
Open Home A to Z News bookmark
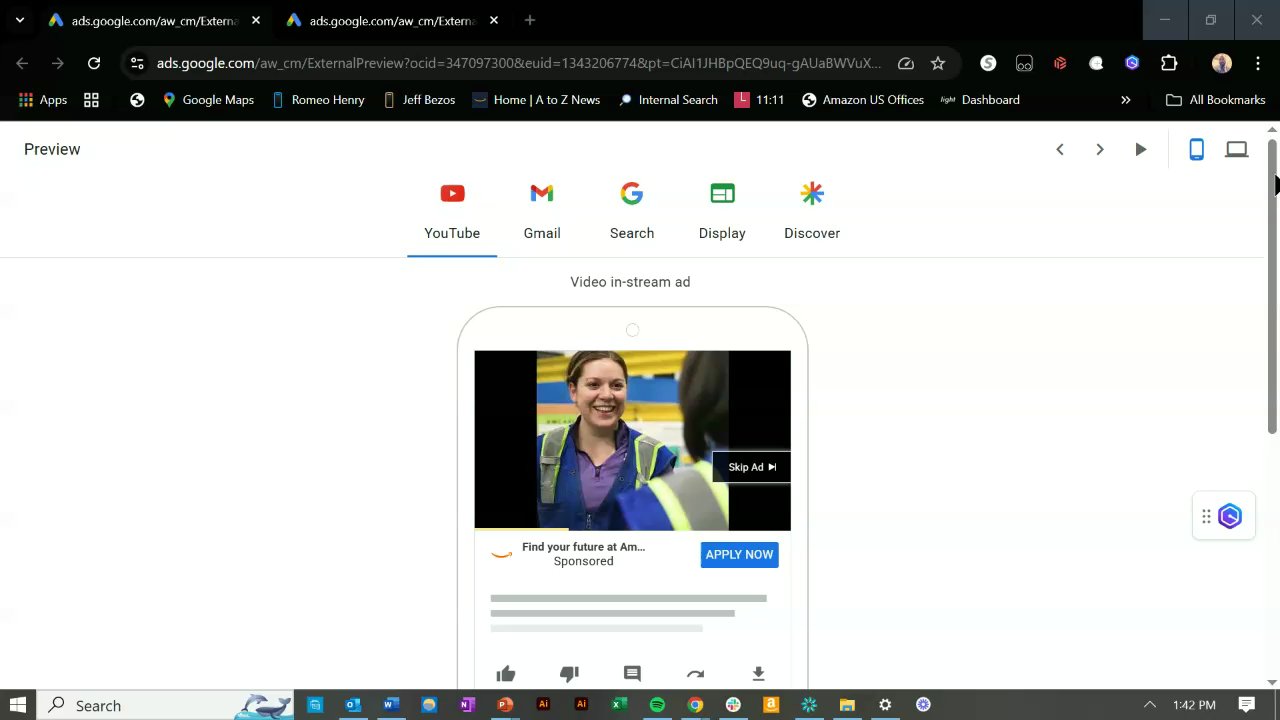pyautogui.click(x=536, y=100)
